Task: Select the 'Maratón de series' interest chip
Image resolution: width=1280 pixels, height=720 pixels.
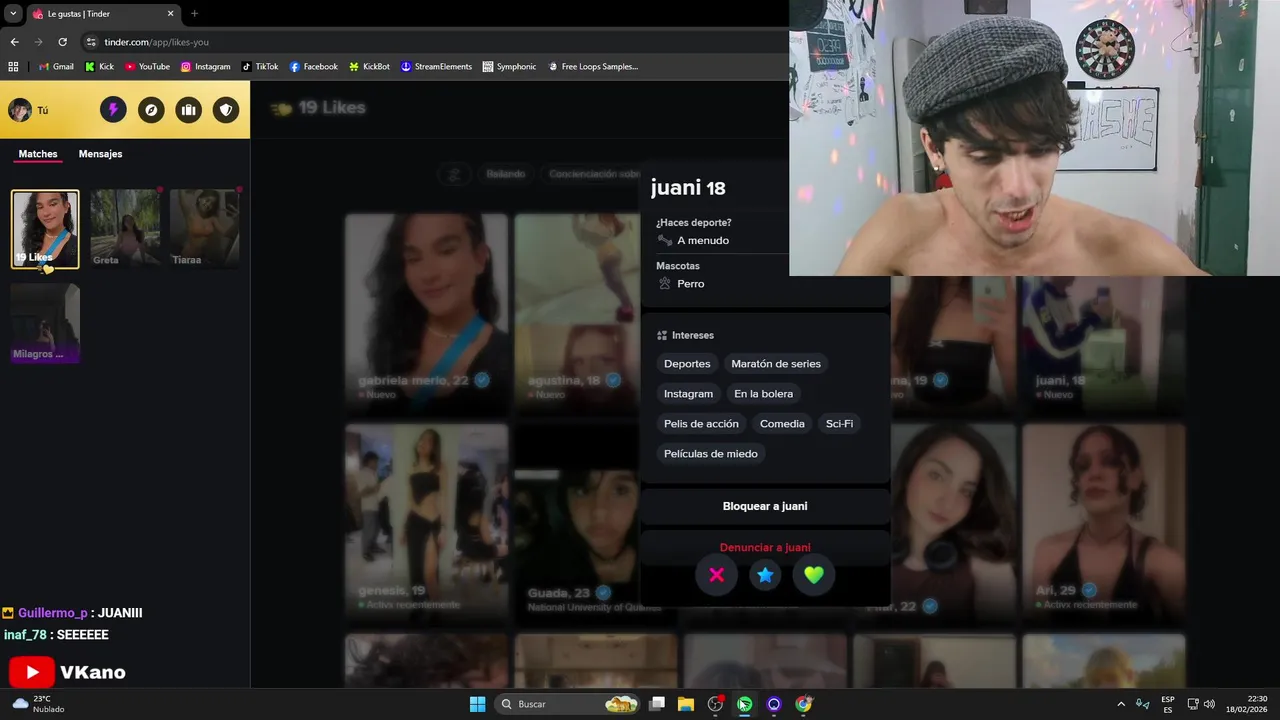Action: pyautogui.click(x=776, y=364)
